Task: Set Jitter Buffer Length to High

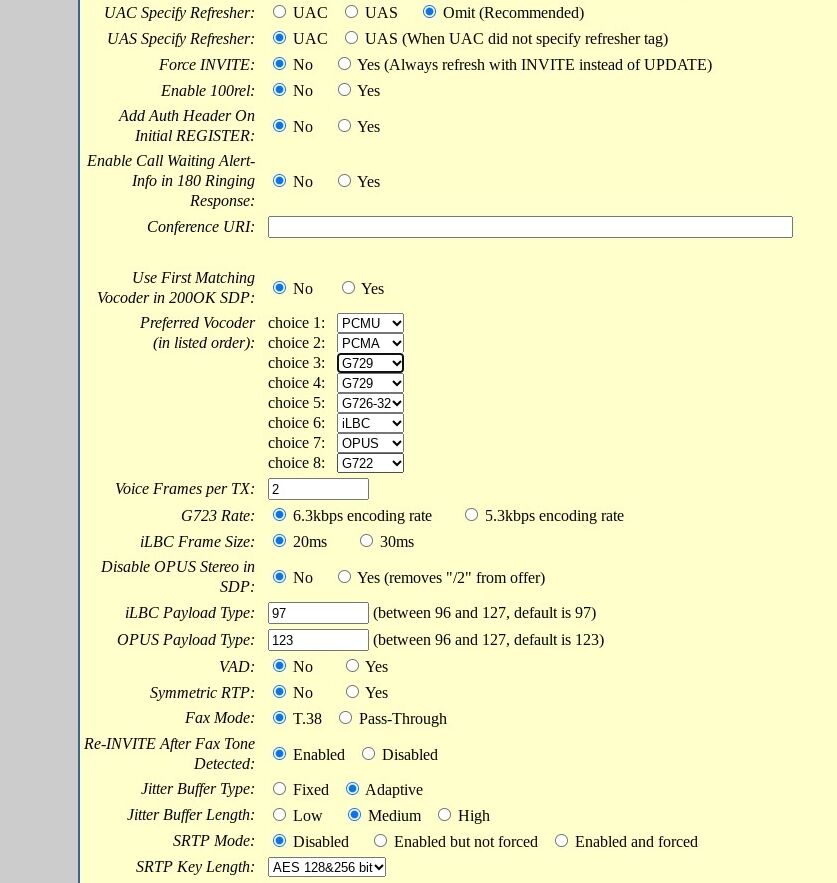Action: 444,814
